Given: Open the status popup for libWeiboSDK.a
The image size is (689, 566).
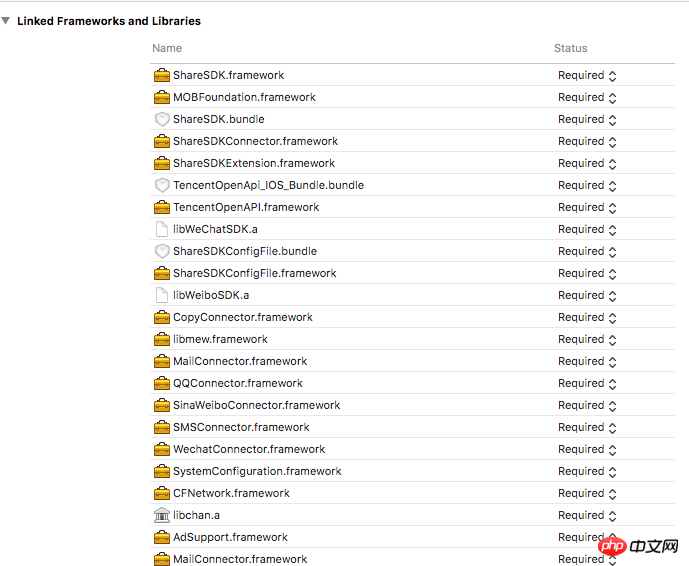Looking at the screenshot, I should pos(587,295).
